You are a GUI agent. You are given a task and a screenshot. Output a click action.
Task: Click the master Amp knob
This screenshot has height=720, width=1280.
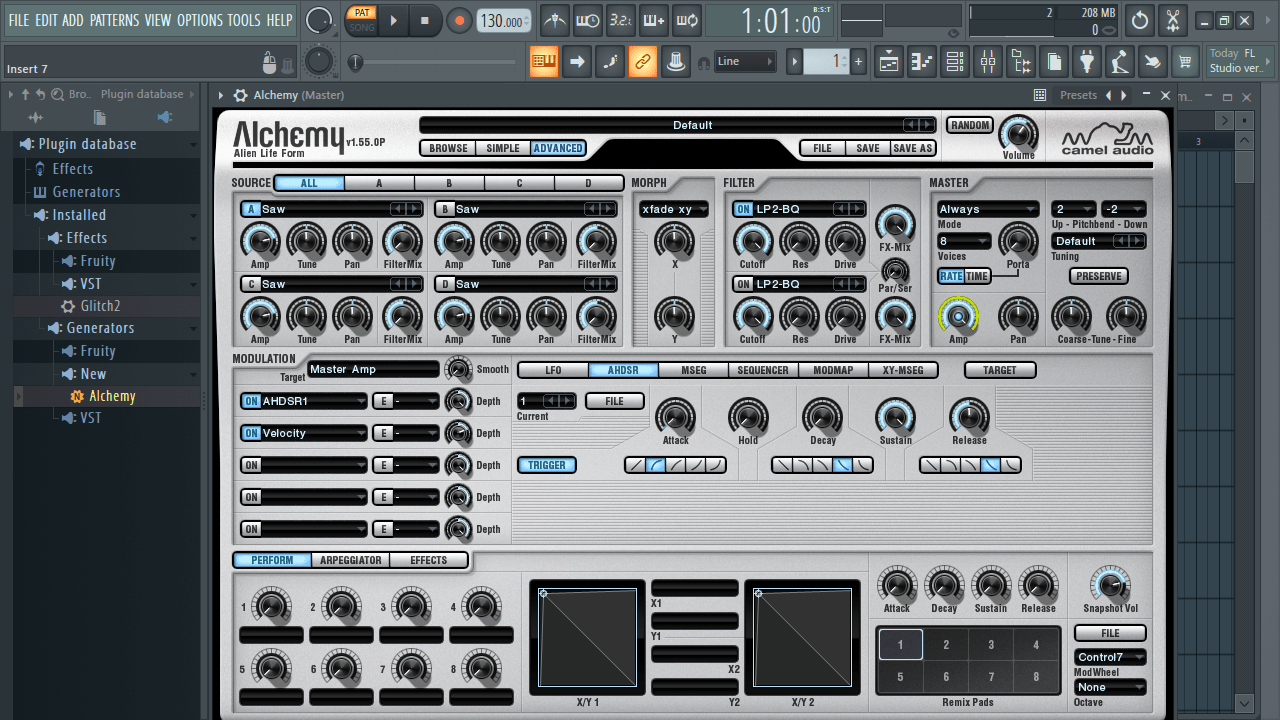(x=958, y=316)
